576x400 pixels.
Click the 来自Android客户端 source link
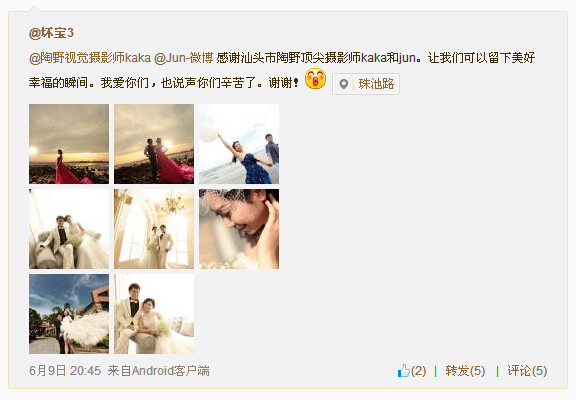(159, 371)
